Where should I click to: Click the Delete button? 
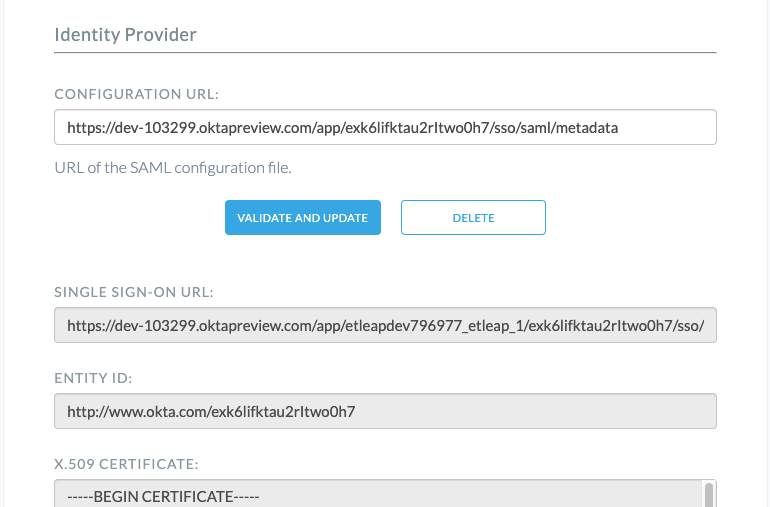click(473, 217)
